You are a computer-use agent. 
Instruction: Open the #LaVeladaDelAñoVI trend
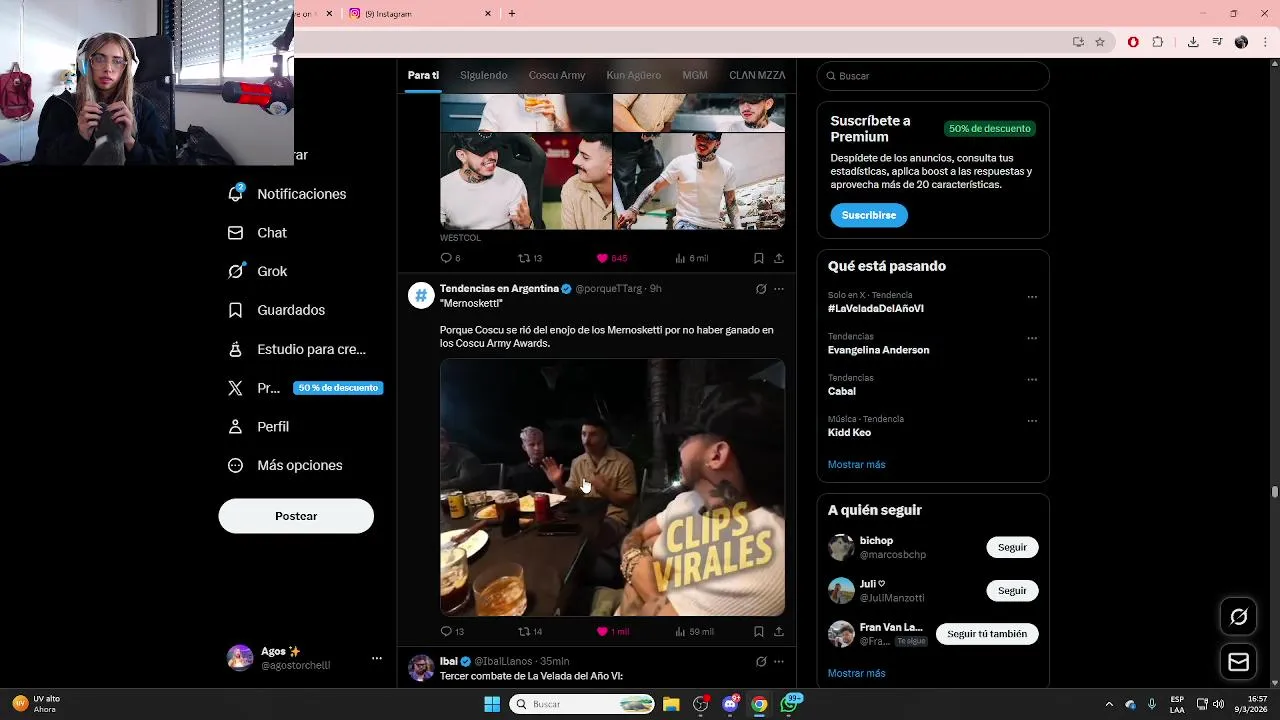(x=876, y=308)
